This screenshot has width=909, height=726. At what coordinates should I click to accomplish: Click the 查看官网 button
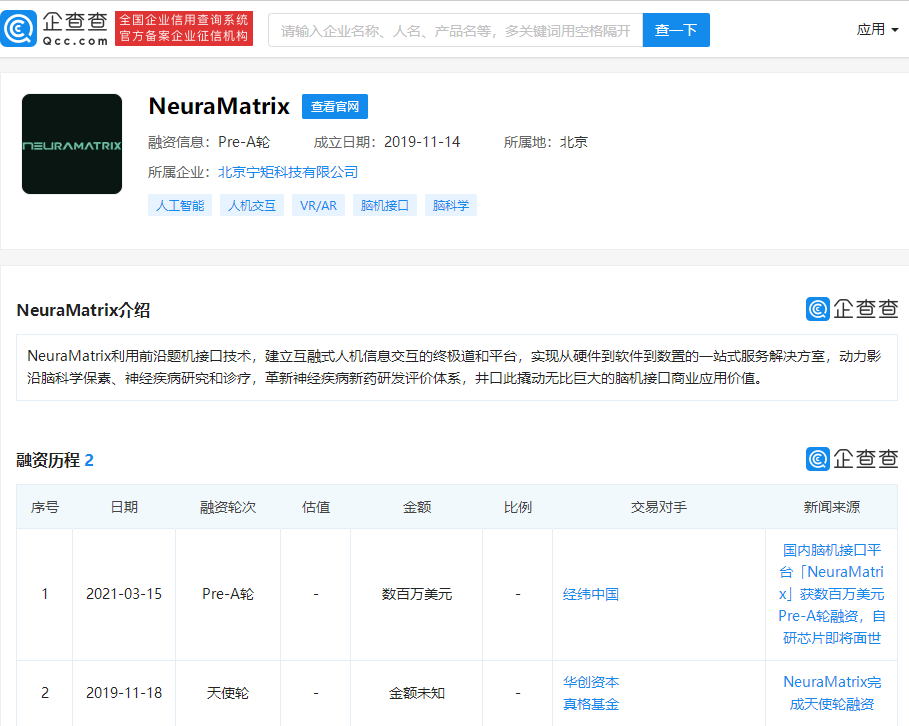tap(334, 107)
